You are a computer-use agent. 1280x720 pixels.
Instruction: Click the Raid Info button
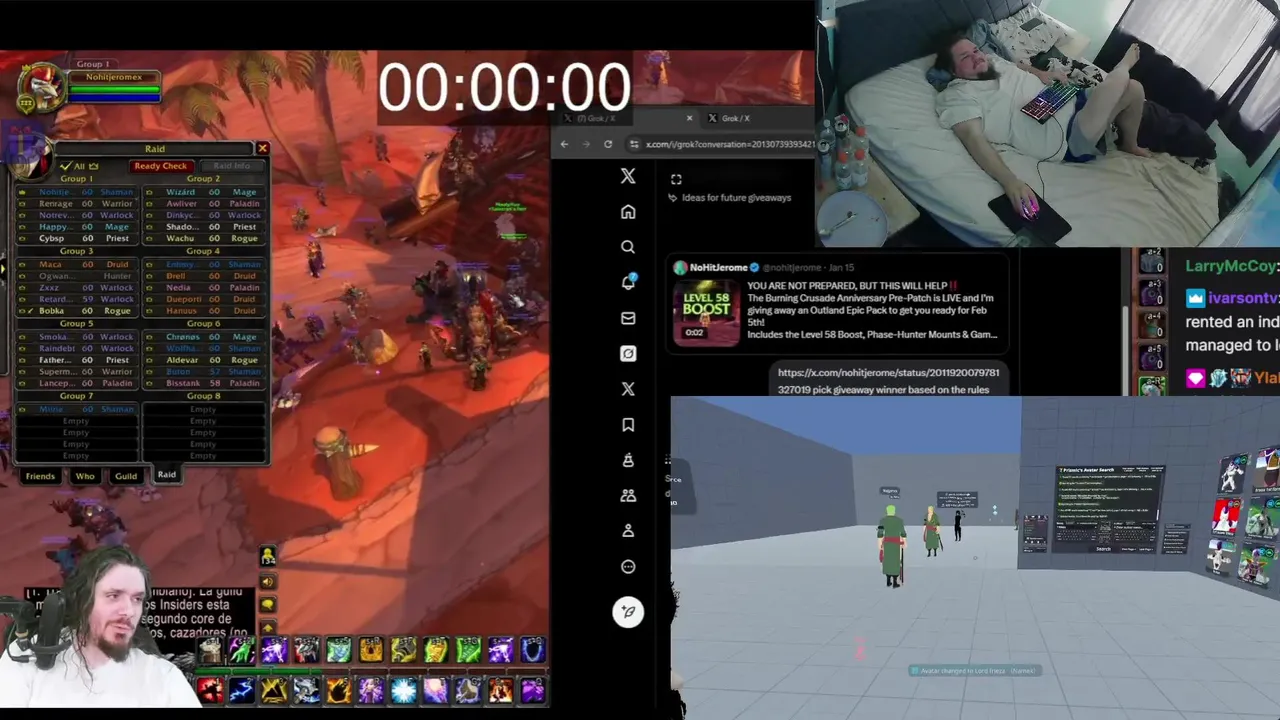pos(231,166)
